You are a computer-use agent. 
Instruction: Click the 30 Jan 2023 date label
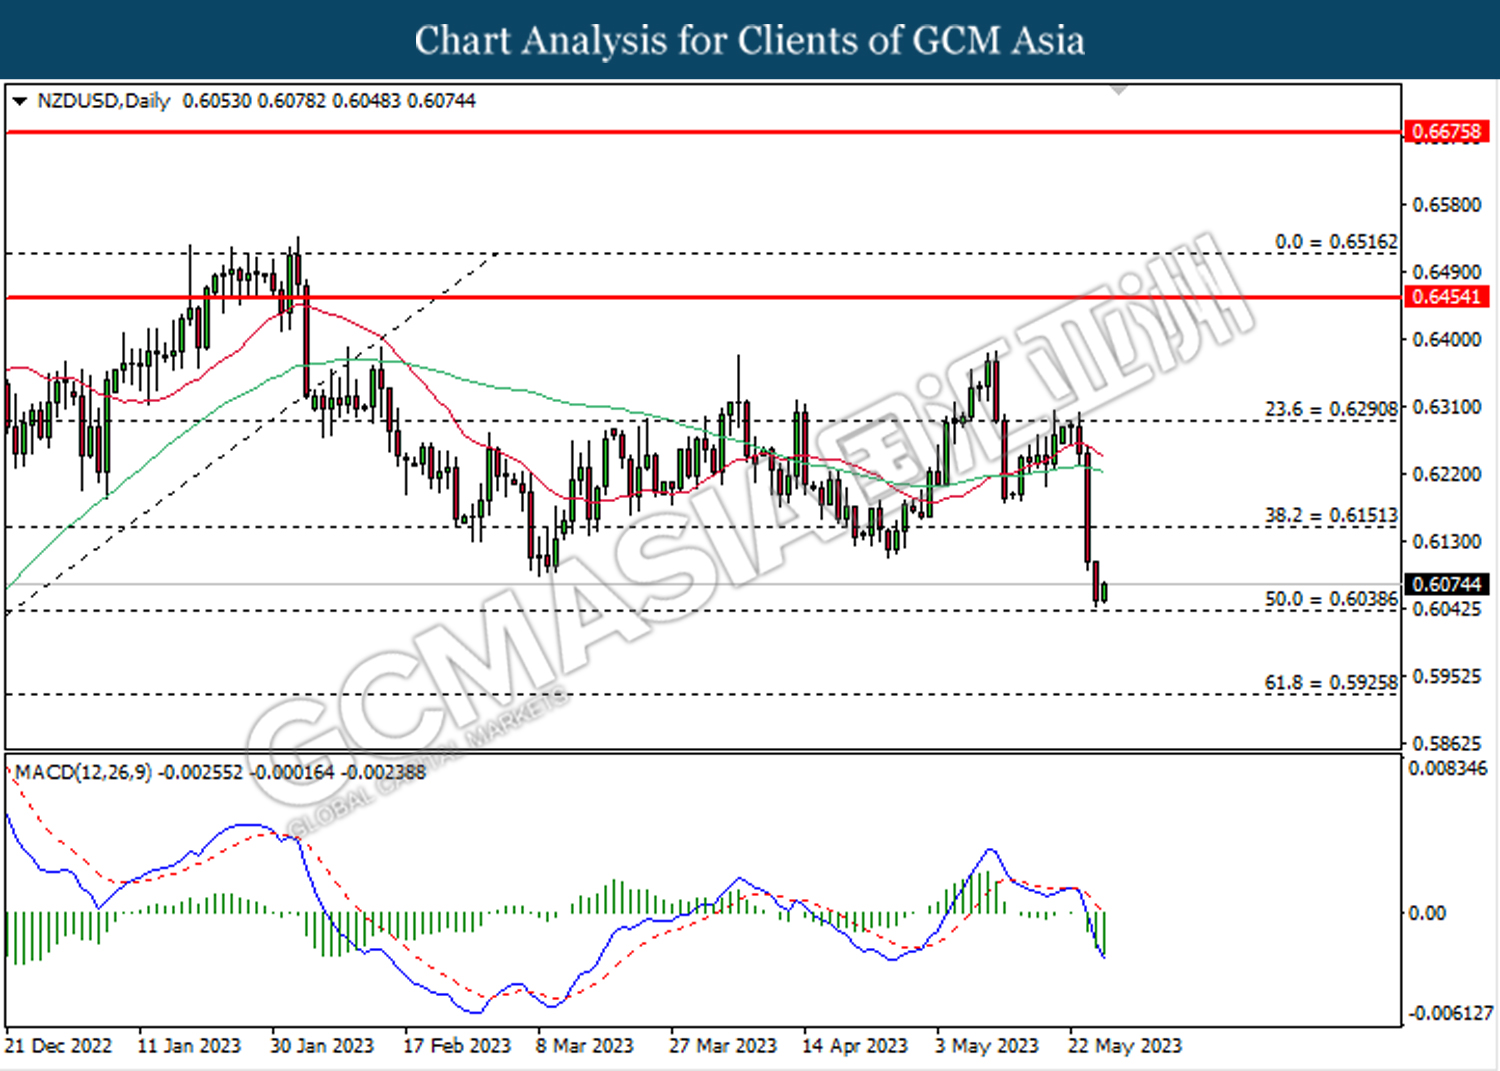point(322,1046)
